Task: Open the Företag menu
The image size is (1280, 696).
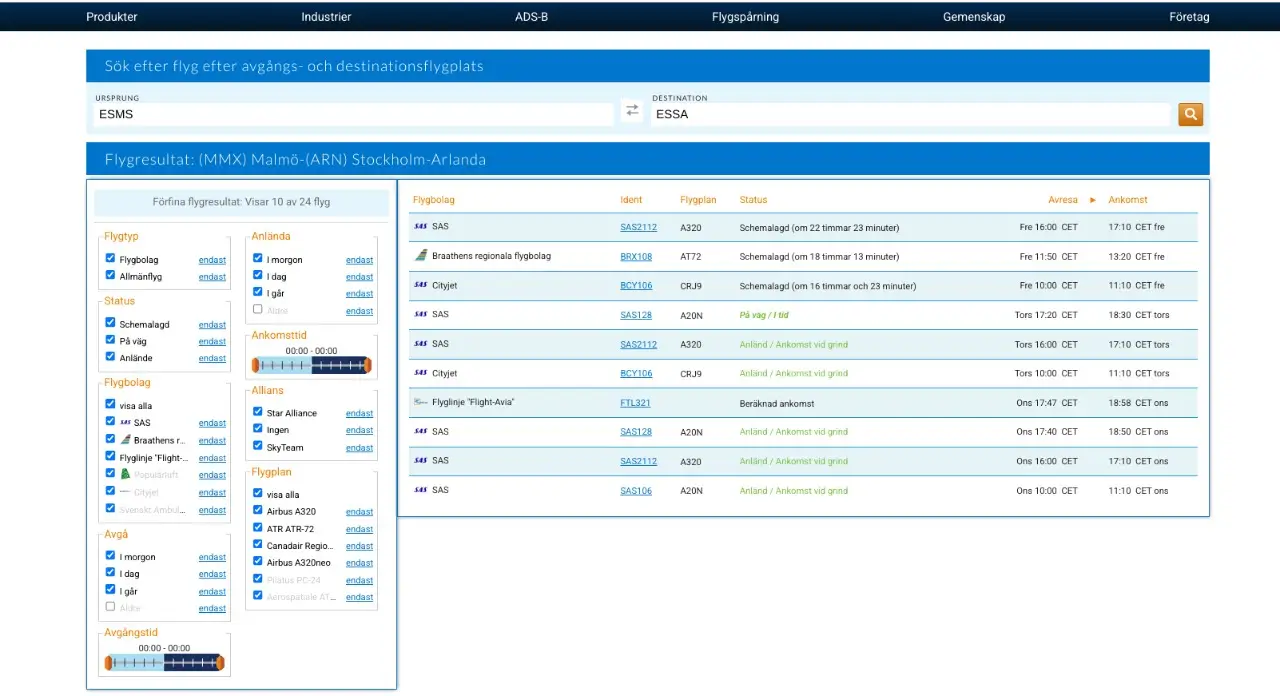Action: 1189,17
